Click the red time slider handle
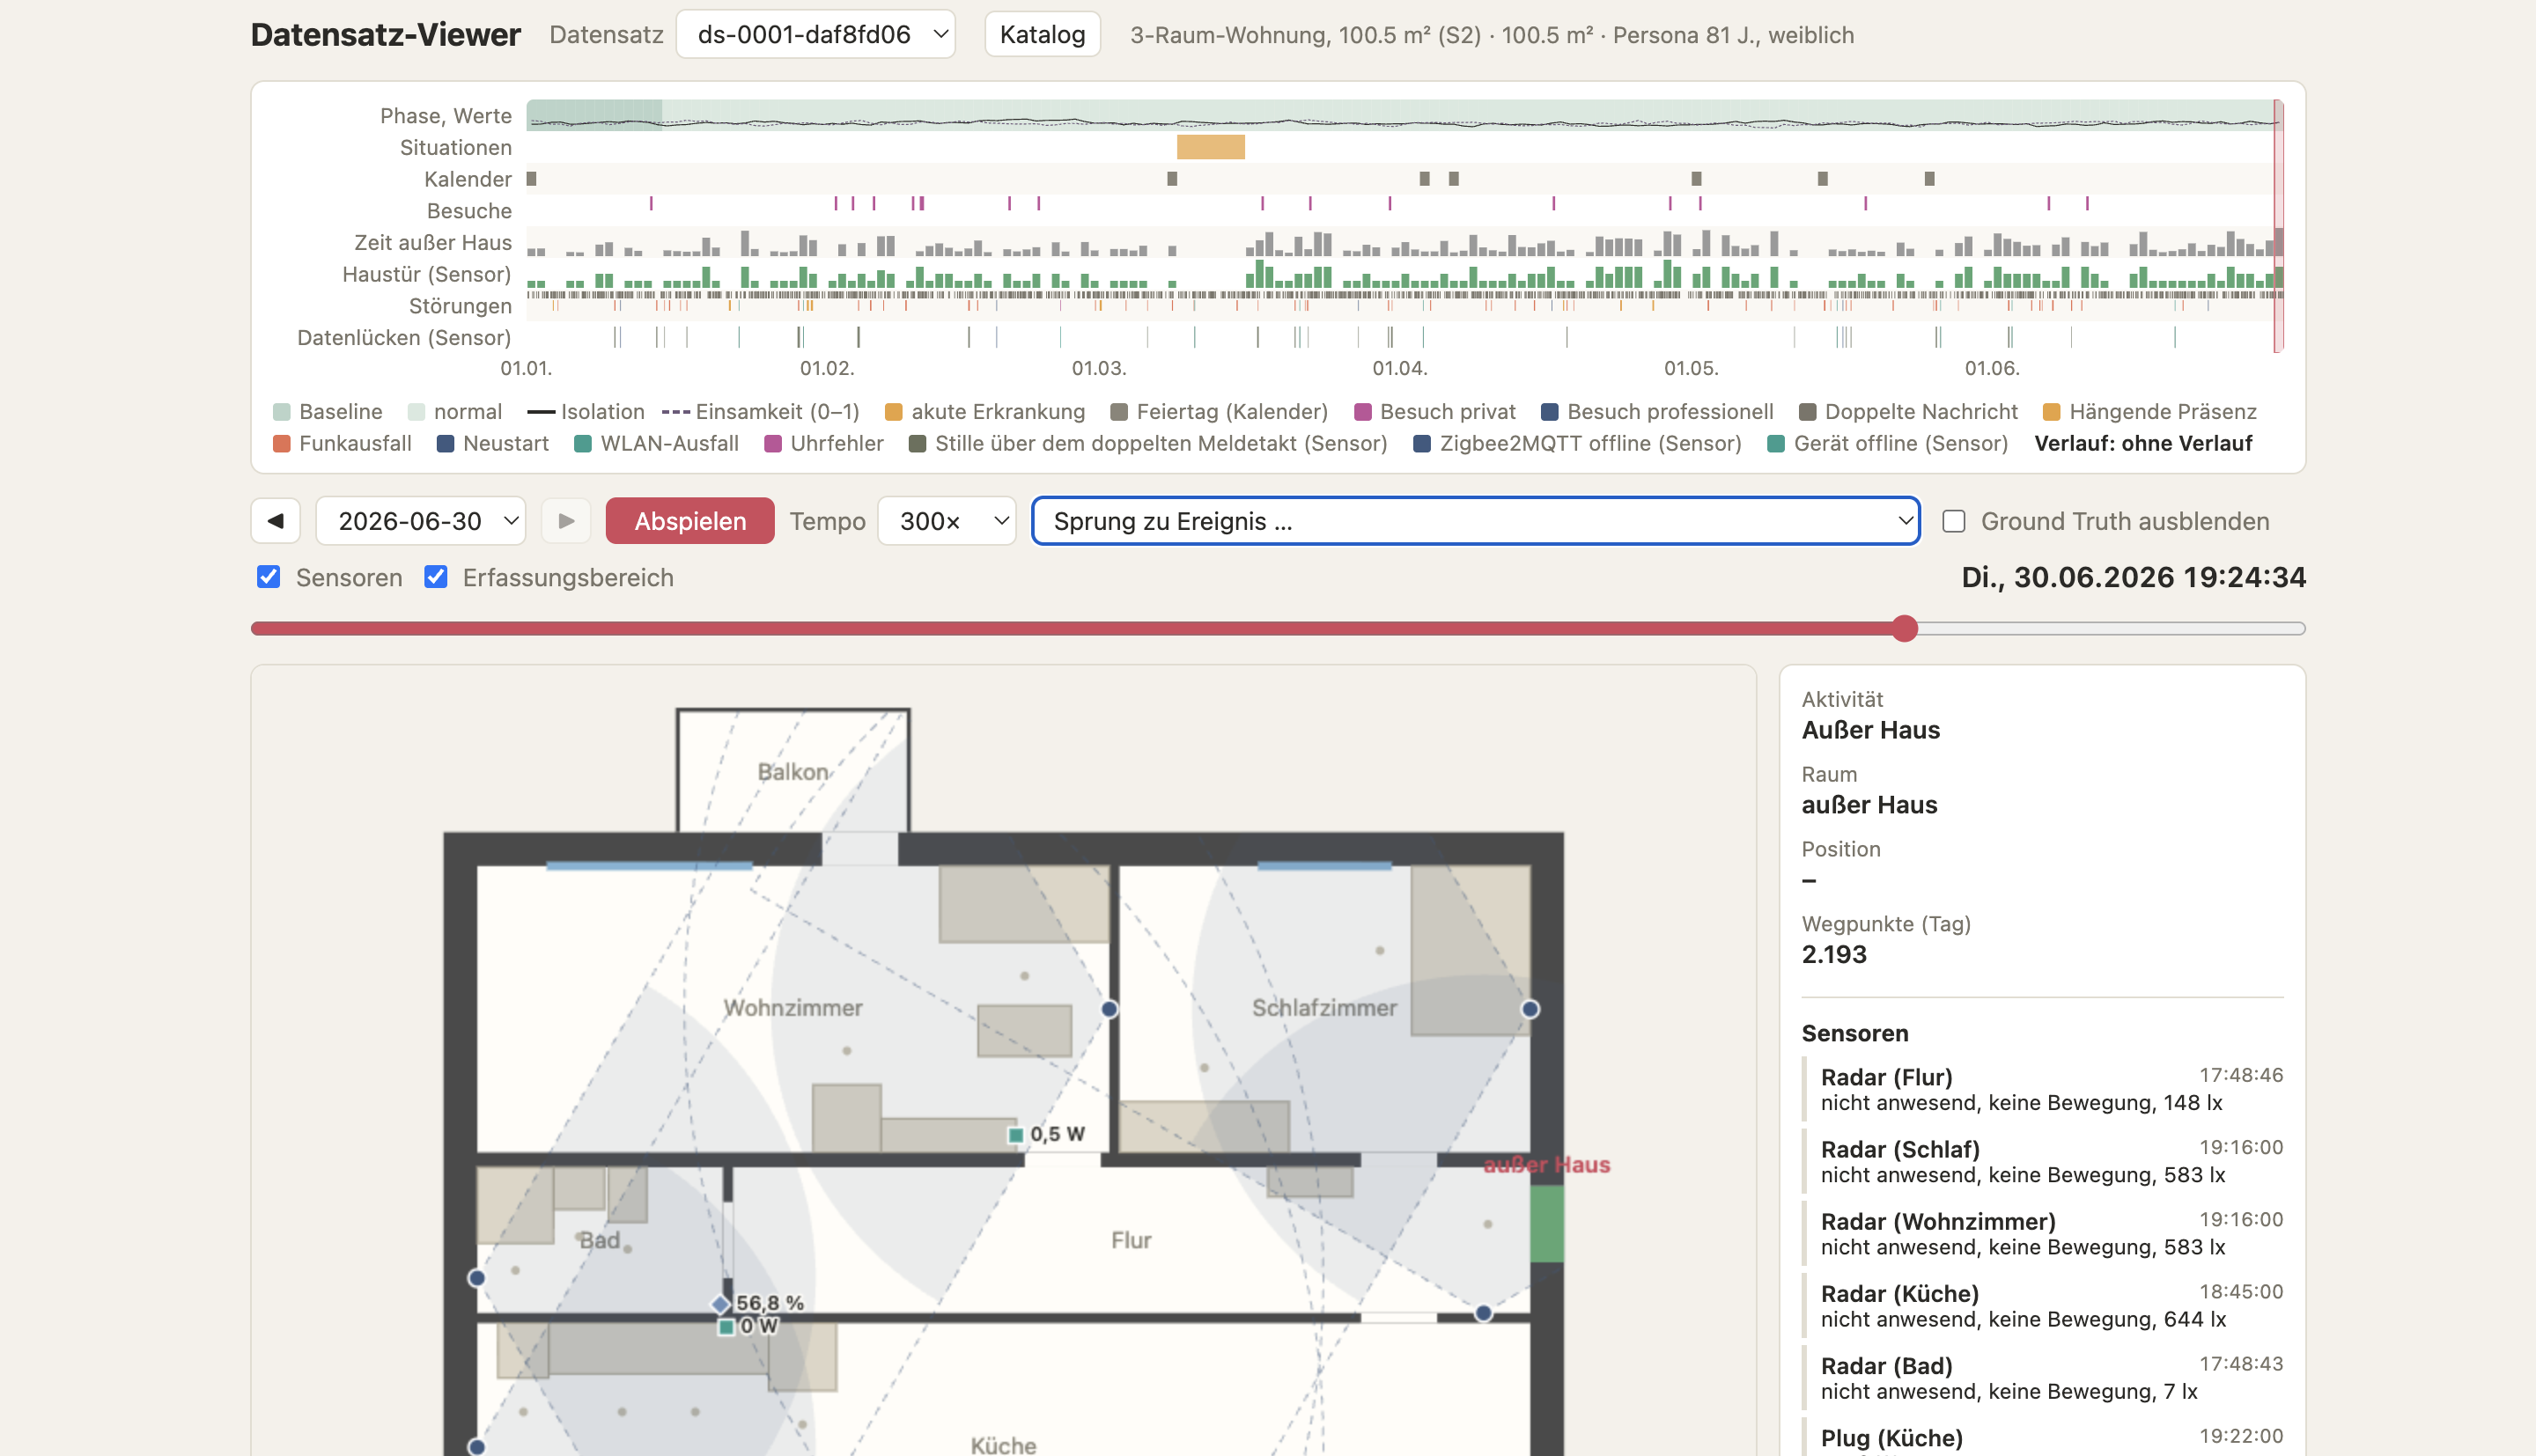The image size is (2536, 1456). pyautogui.click(x=1905, y=628)
